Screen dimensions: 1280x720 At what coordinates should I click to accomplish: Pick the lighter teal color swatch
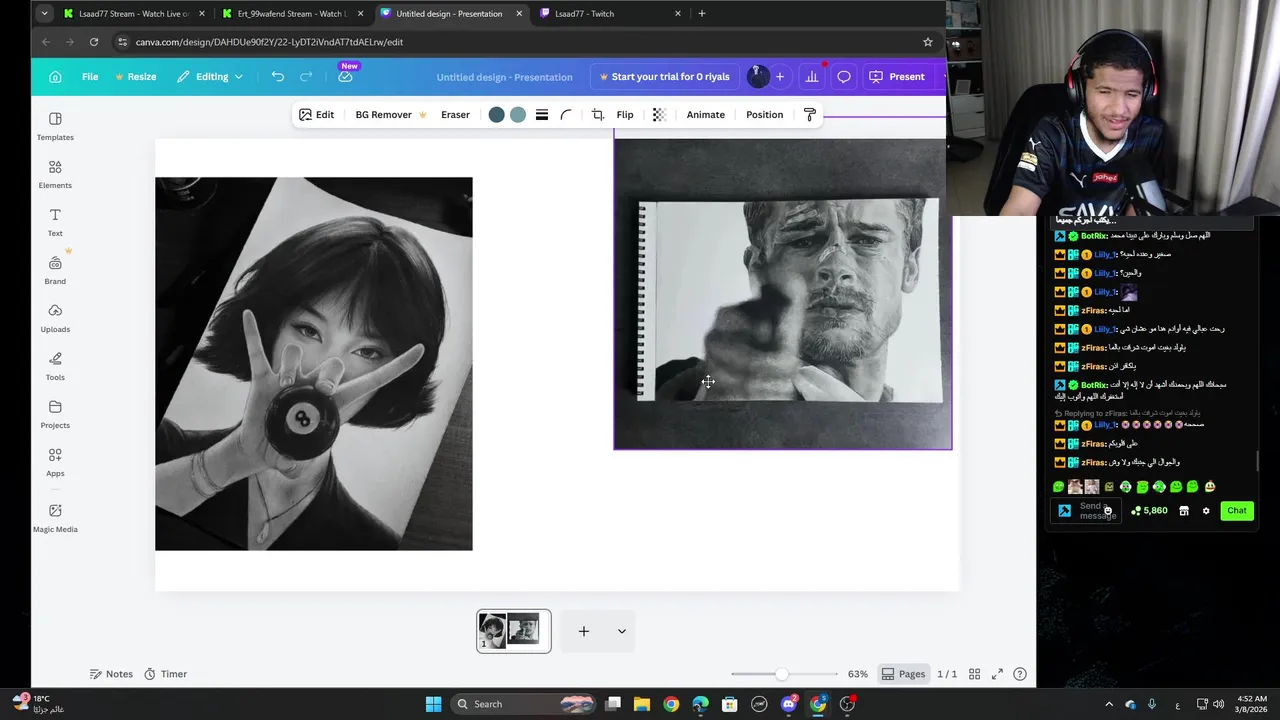(x=518, y=115)
